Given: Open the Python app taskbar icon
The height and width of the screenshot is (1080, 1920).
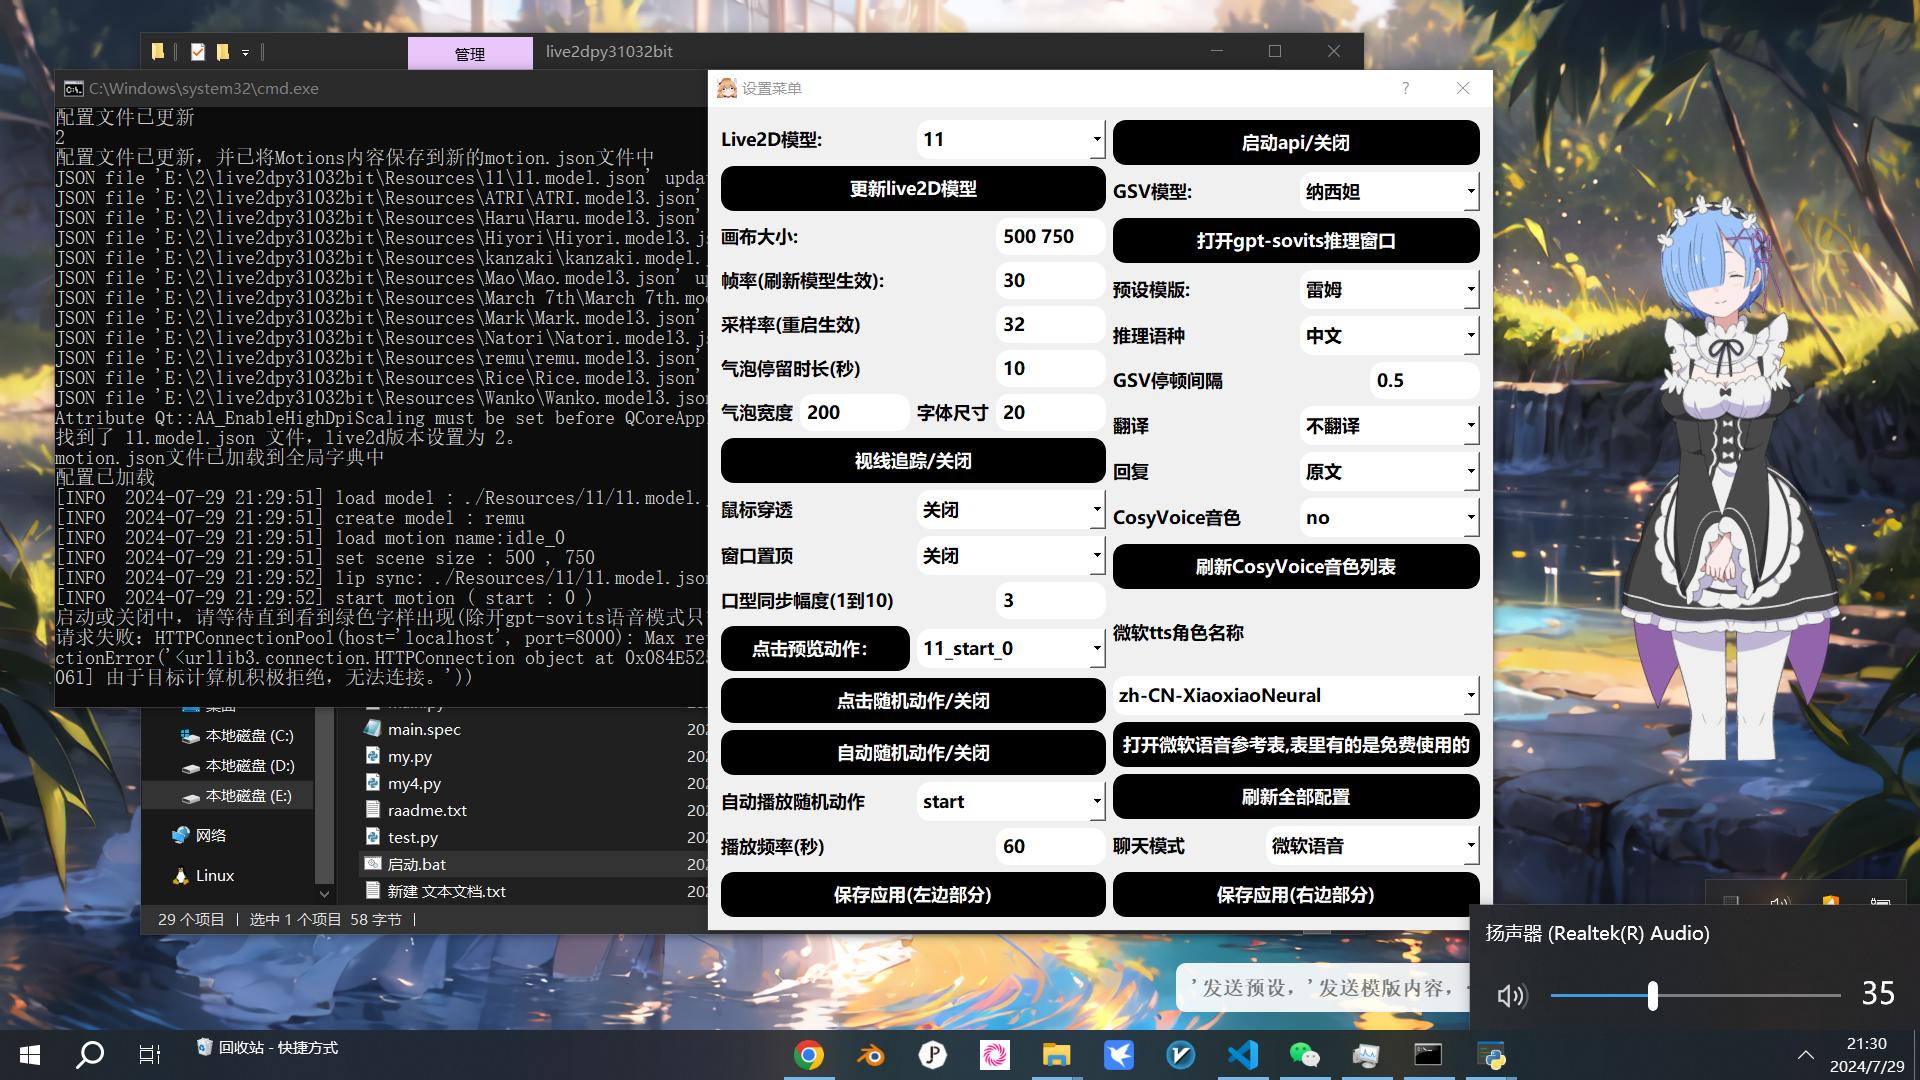Looking at the screenshot, I should (1491, 1055).
